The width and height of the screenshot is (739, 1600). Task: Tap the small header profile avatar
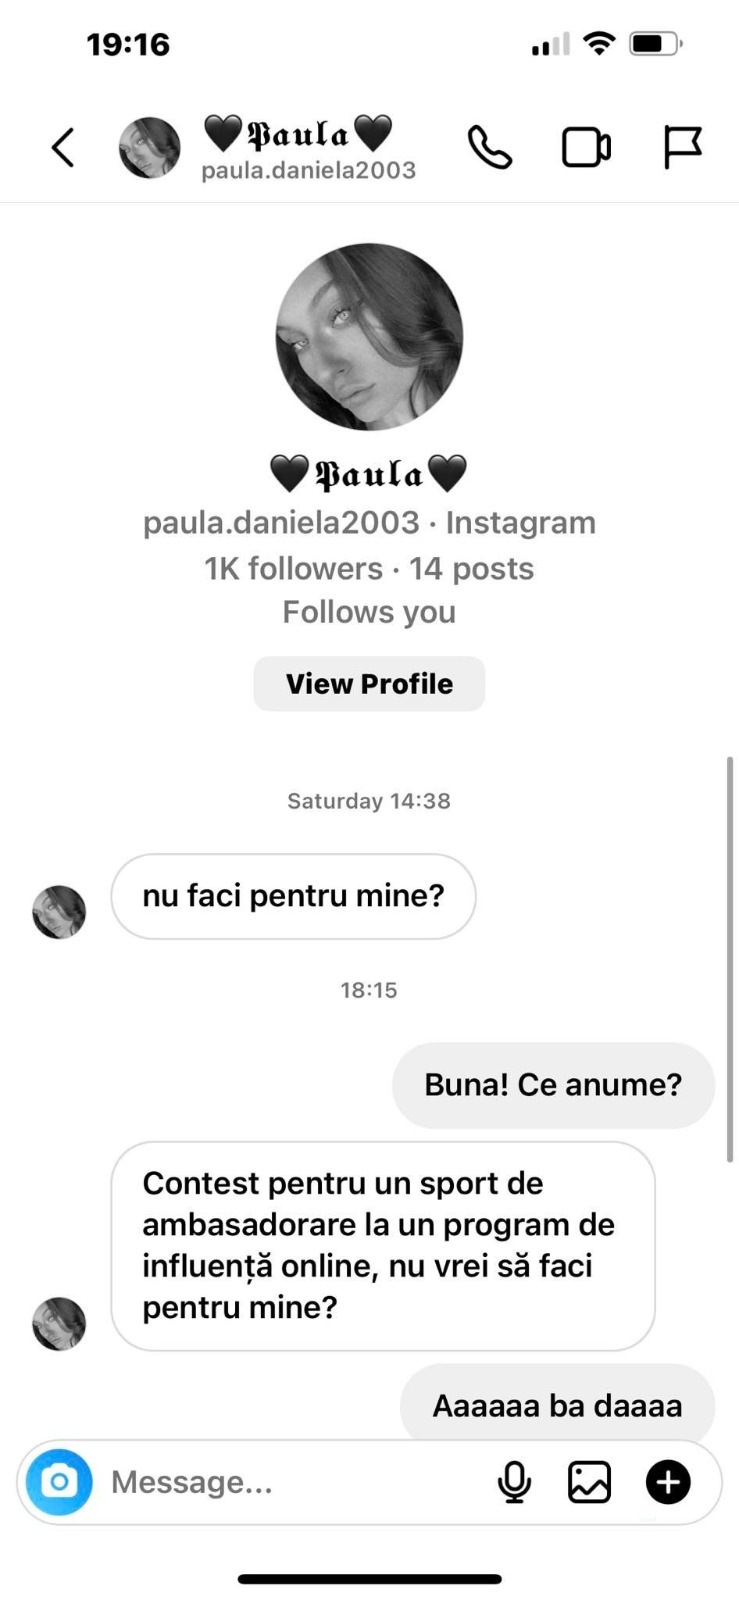tap(150, 148)
